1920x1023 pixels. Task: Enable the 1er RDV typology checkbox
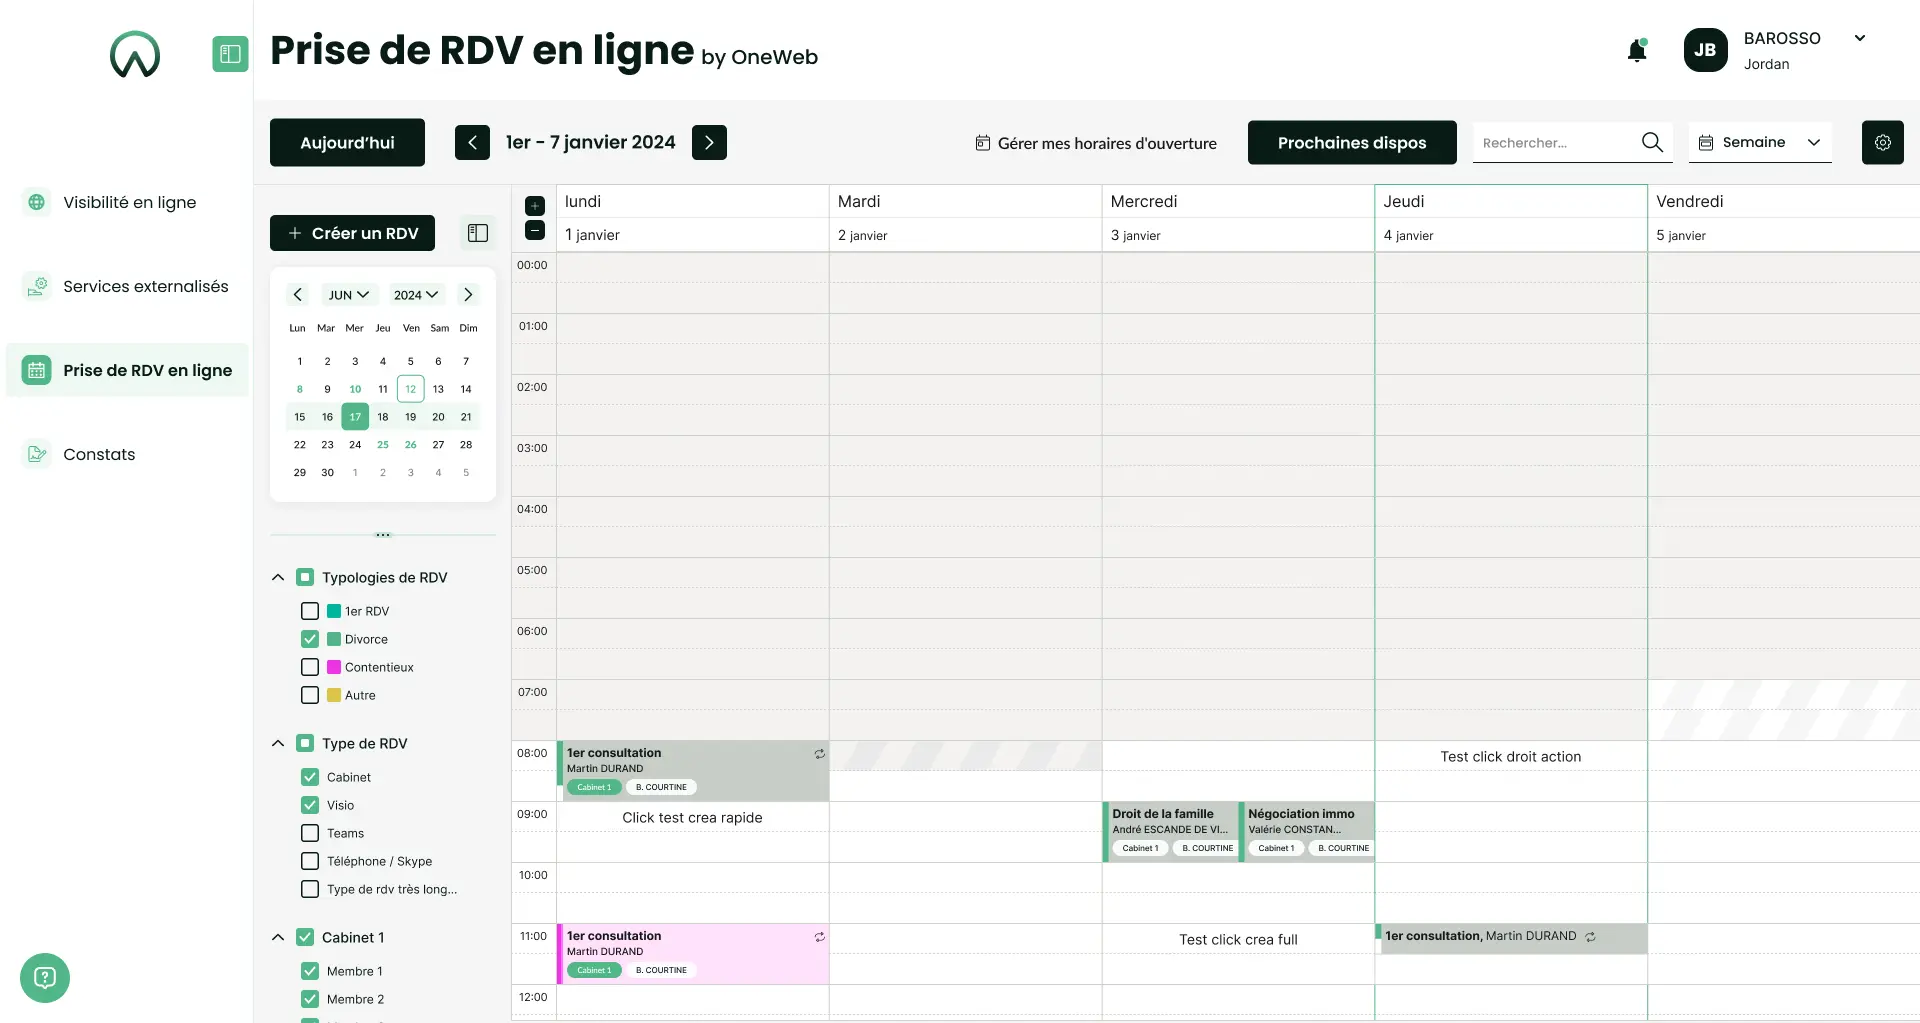(x=310, y=610)
